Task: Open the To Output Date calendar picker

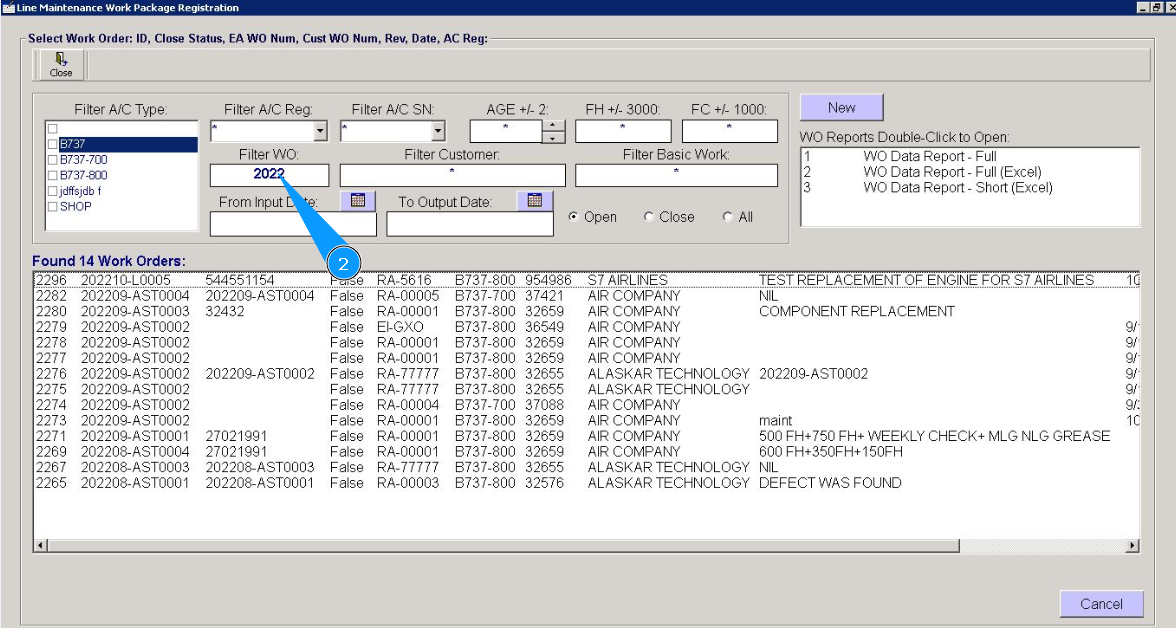Action: coord(535,201)
